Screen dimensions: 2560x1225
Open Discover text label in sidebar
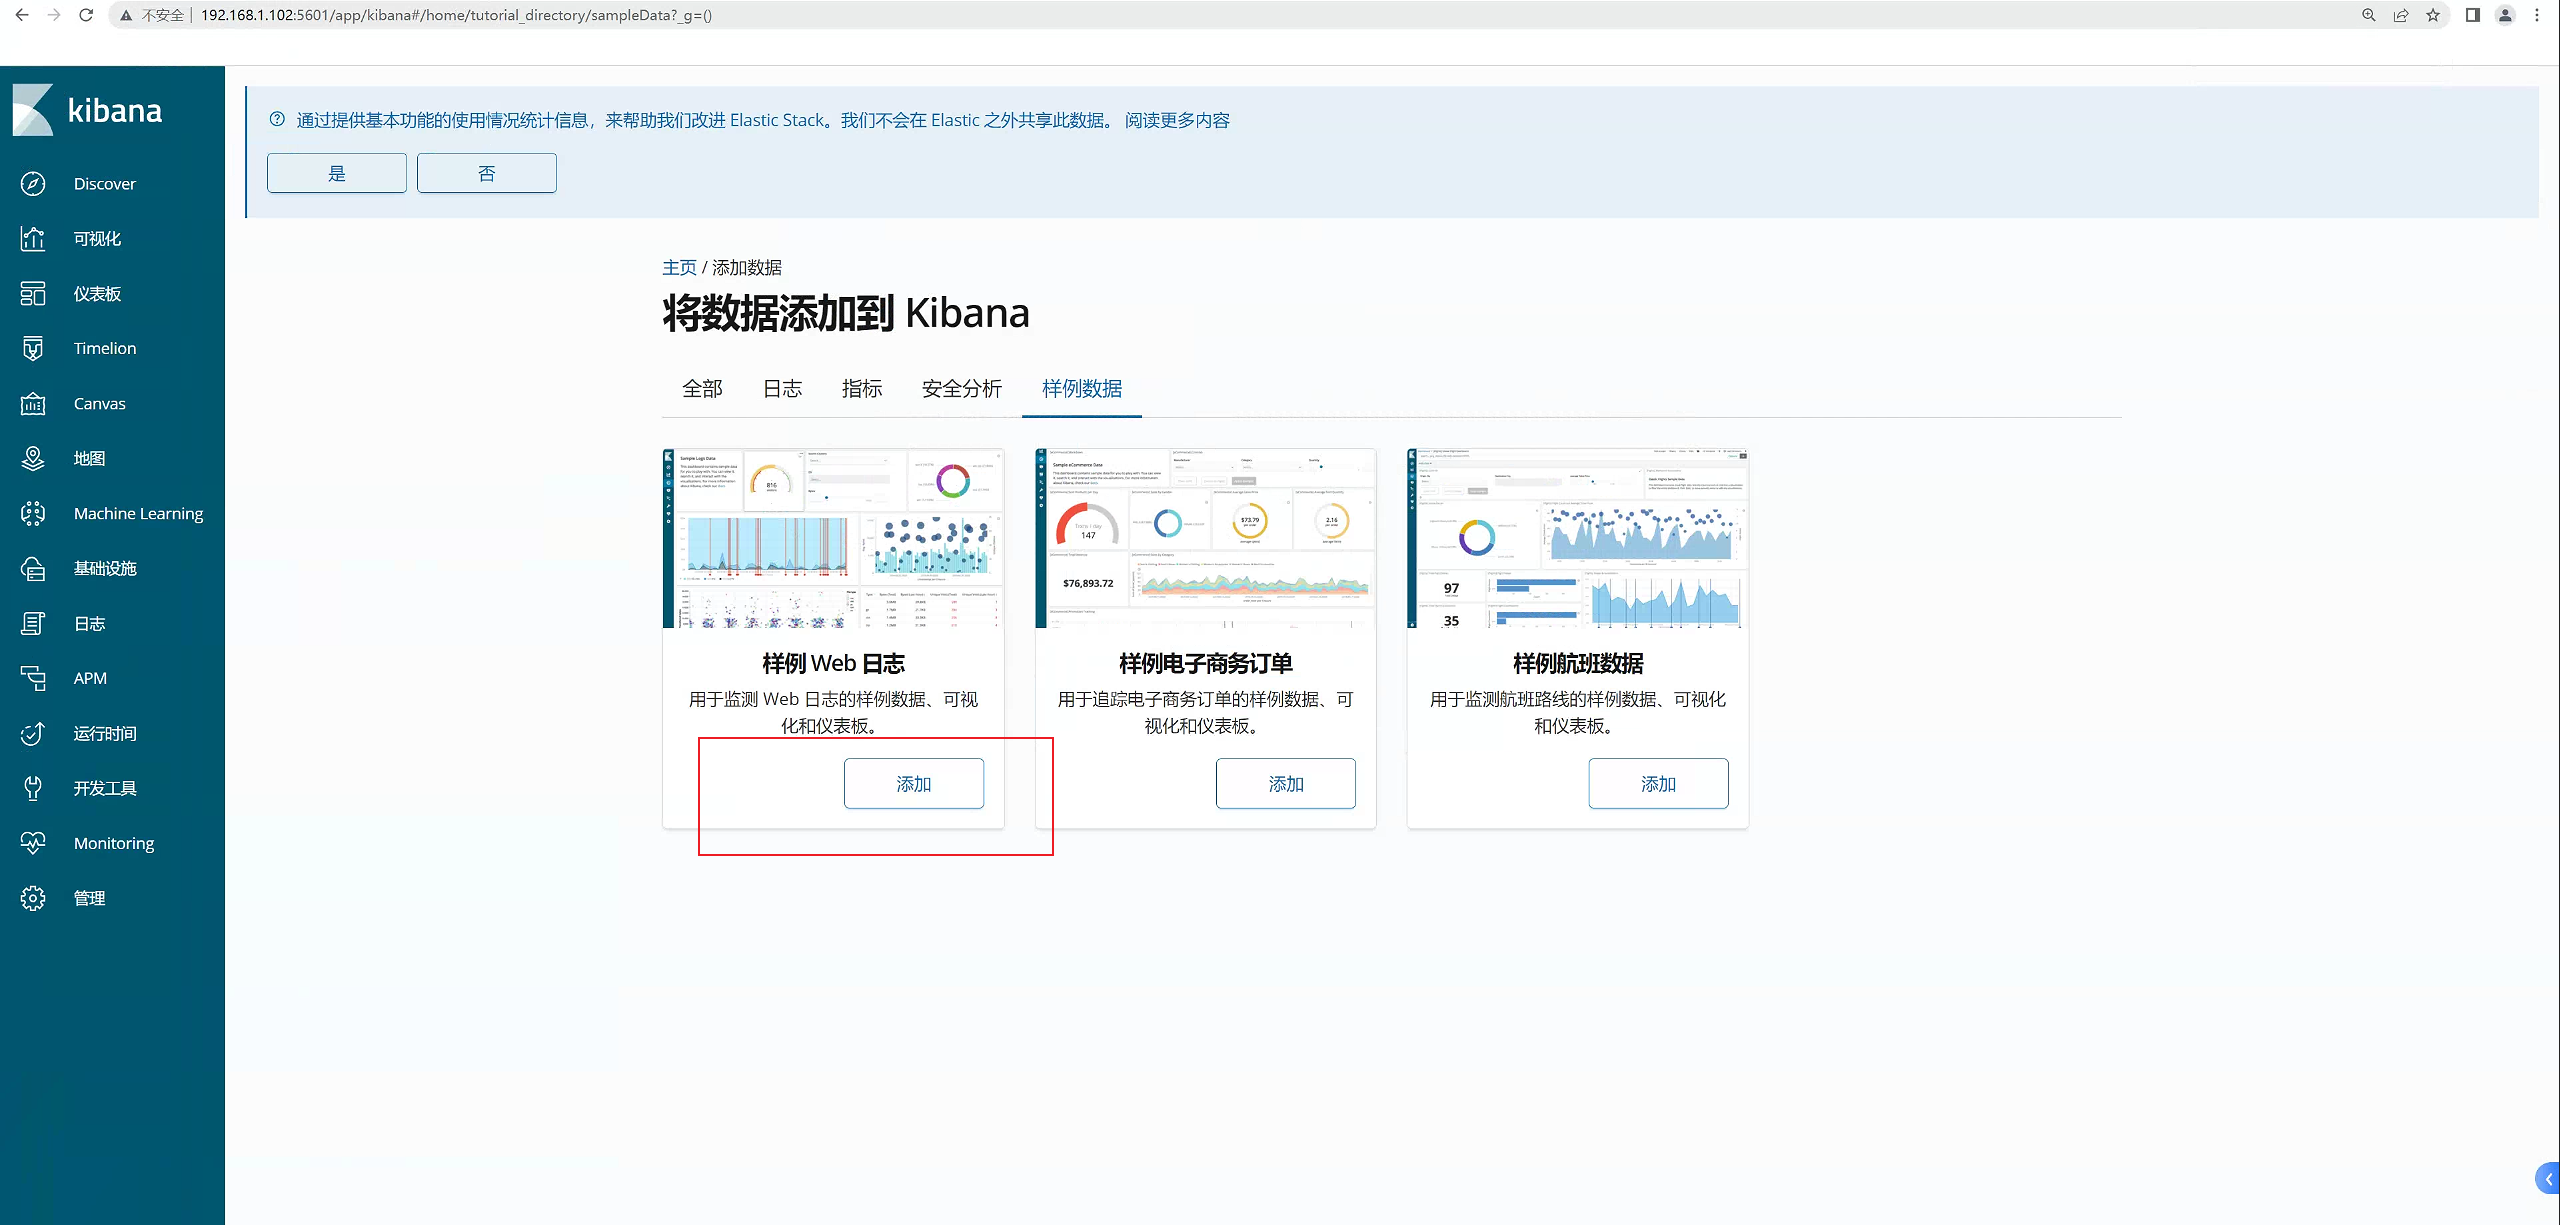tap(105, 184)
